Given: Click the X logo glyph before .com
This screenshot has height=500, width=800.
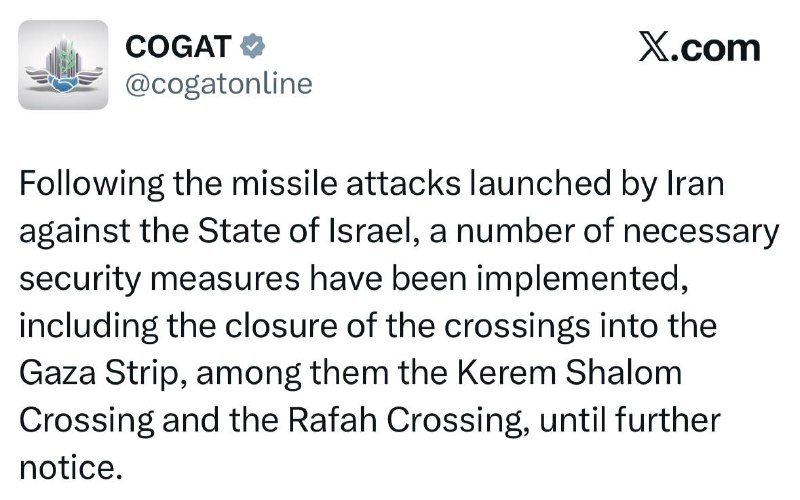Looking at the screenshot, I should [654, 48].
